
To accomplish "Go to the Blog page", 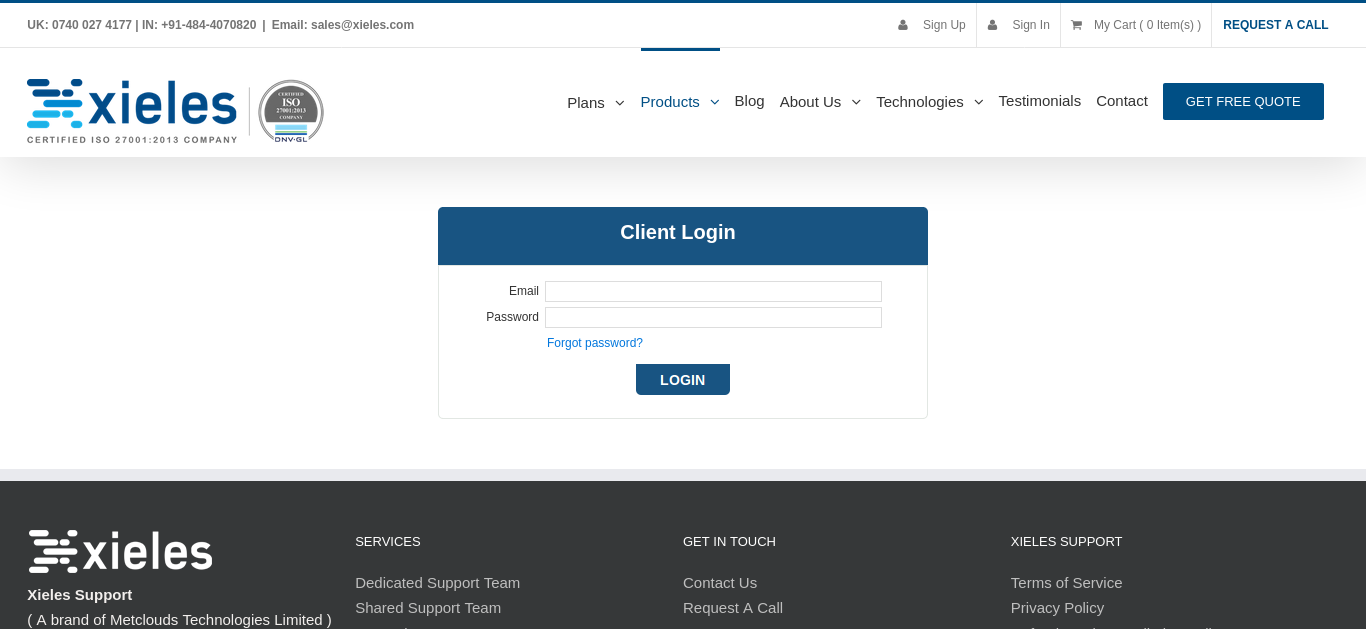I will [749, 101].
